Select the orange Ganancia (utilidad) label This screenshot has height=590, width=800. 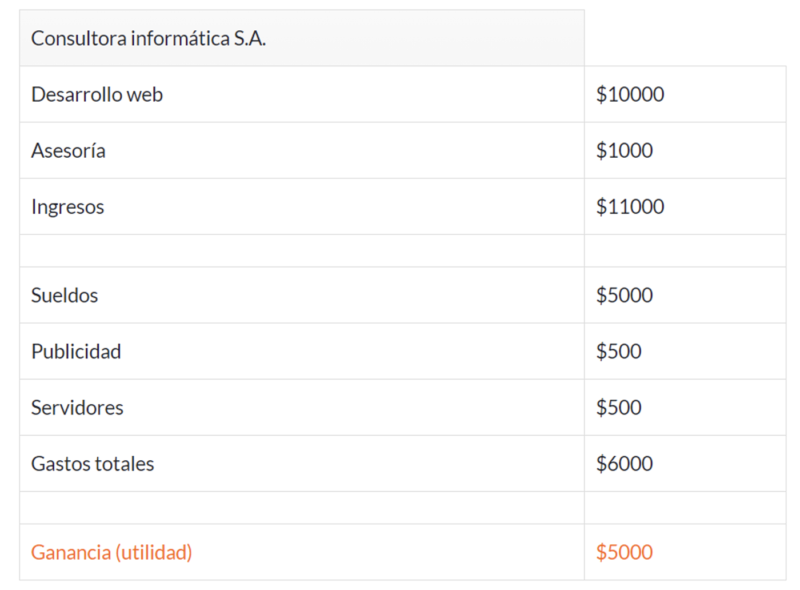[111, 552]
